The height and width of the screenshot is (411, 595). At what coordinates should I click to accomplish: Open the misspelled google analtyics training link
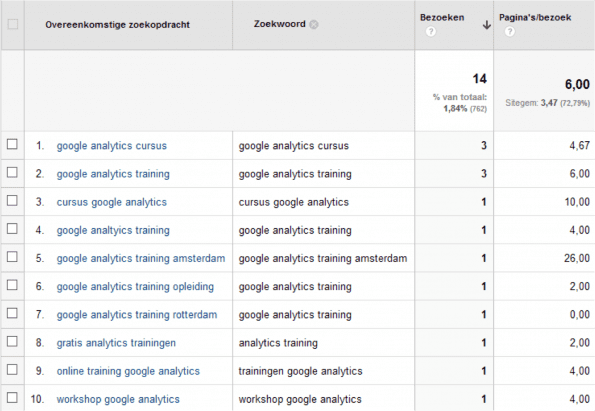click(113, 230)
